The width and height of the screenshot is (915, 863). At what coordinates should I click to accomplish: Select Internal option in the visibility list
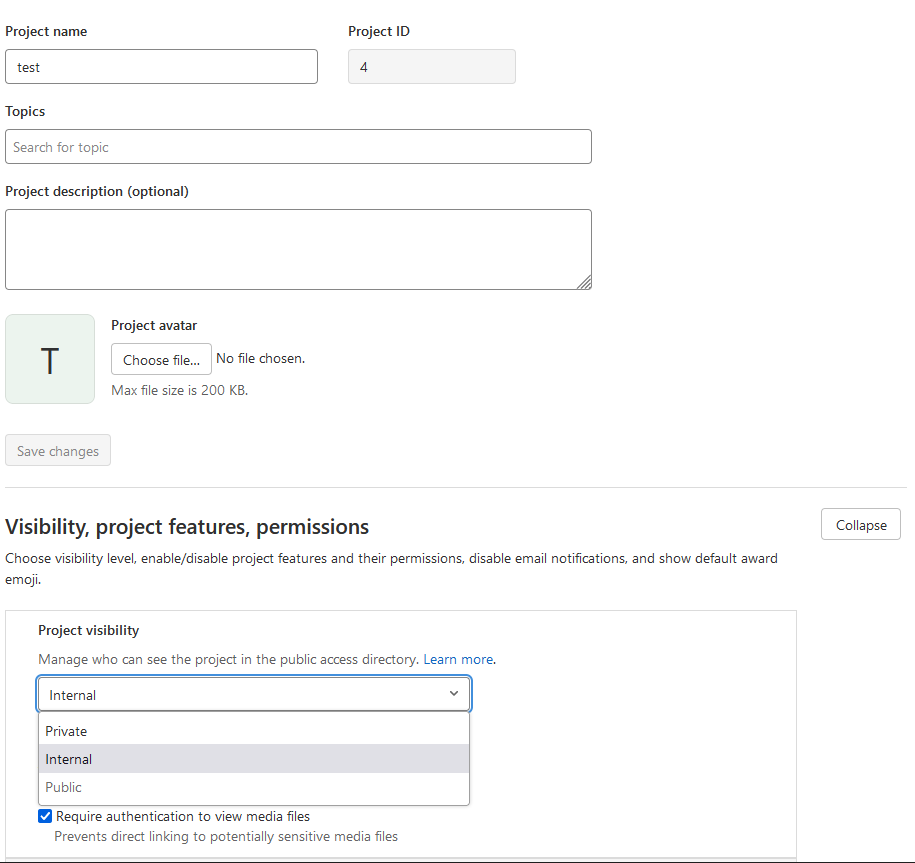pos(254,759)
